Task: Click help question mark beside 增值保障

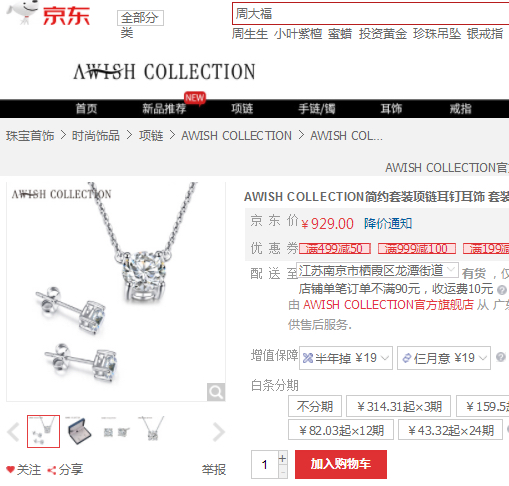Action: click(500, 357)
